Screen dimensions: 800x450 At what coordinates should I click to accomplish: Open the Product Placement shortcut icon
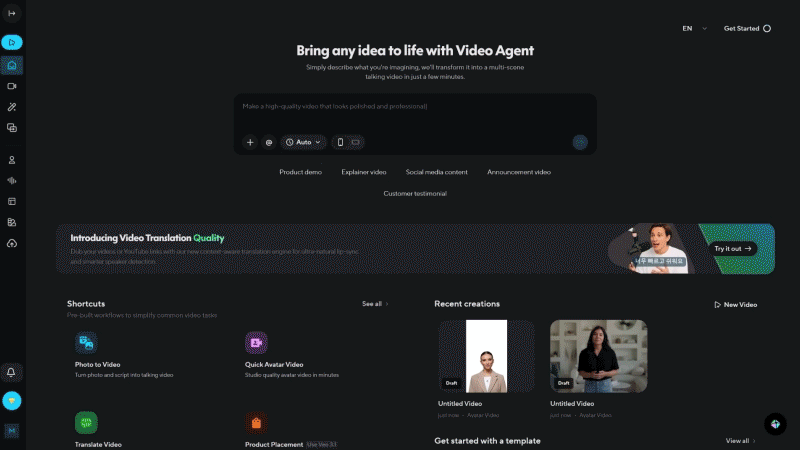point(256,422)
